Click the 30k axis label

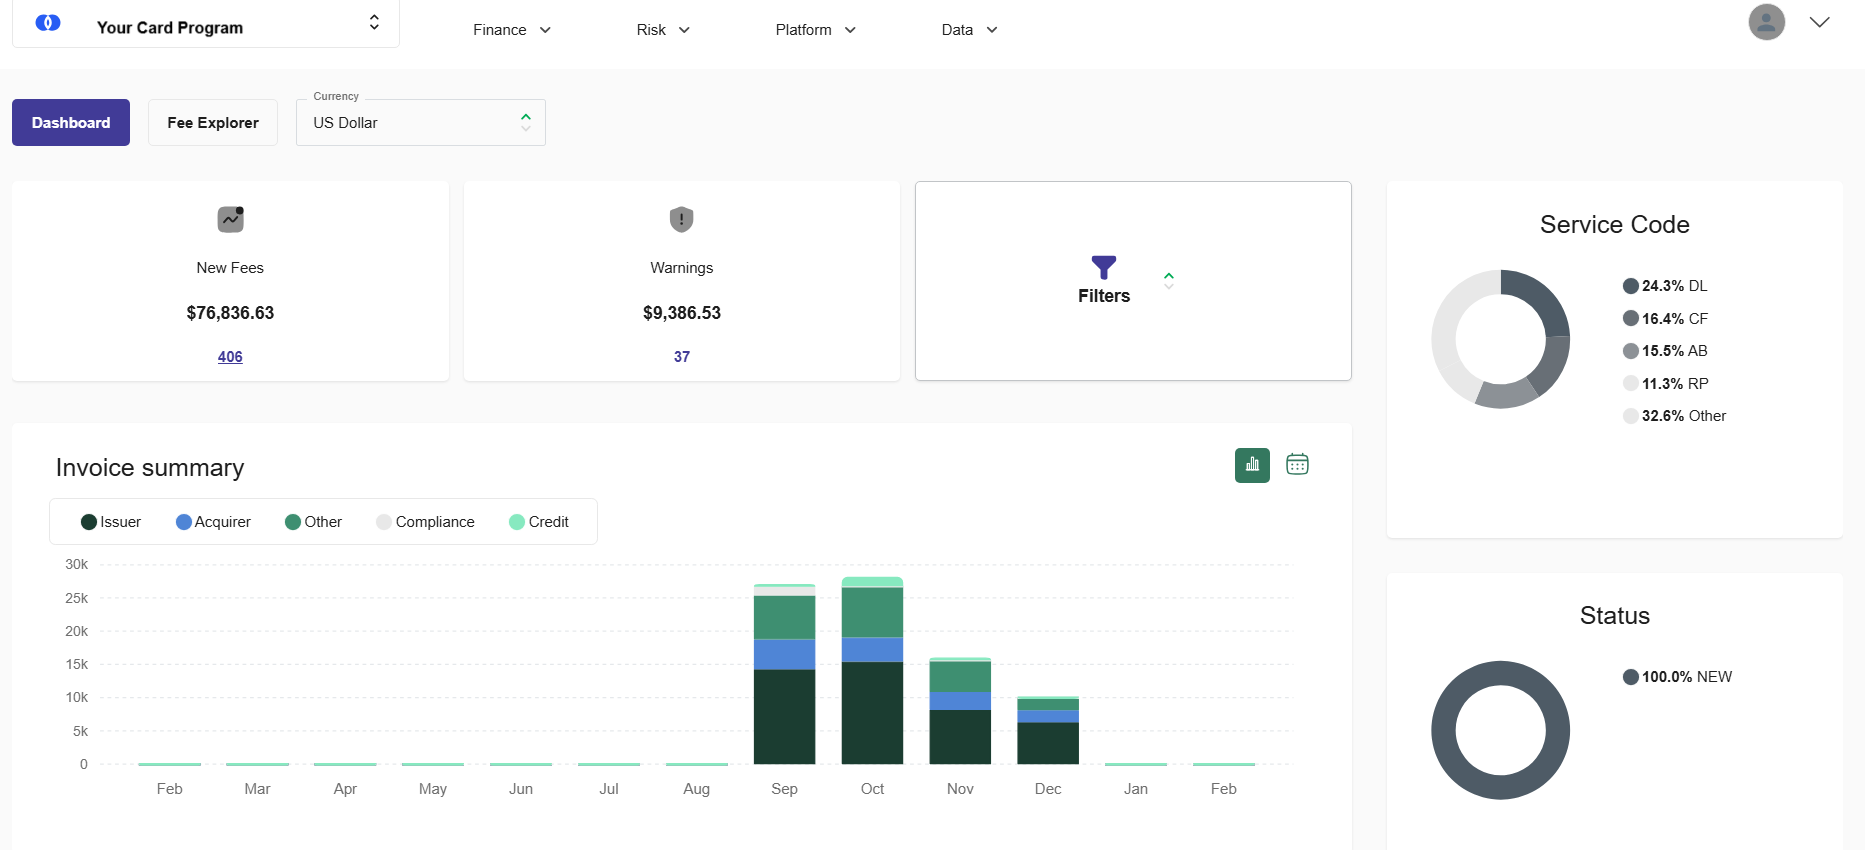coord(77,565)
